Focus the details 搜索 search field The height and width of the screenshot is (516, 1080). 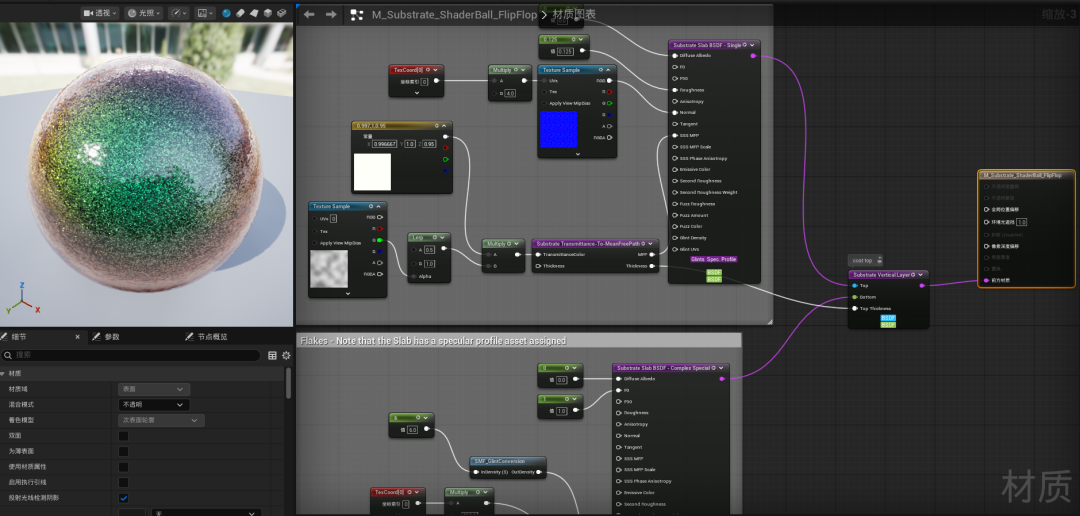coord(131,355)
